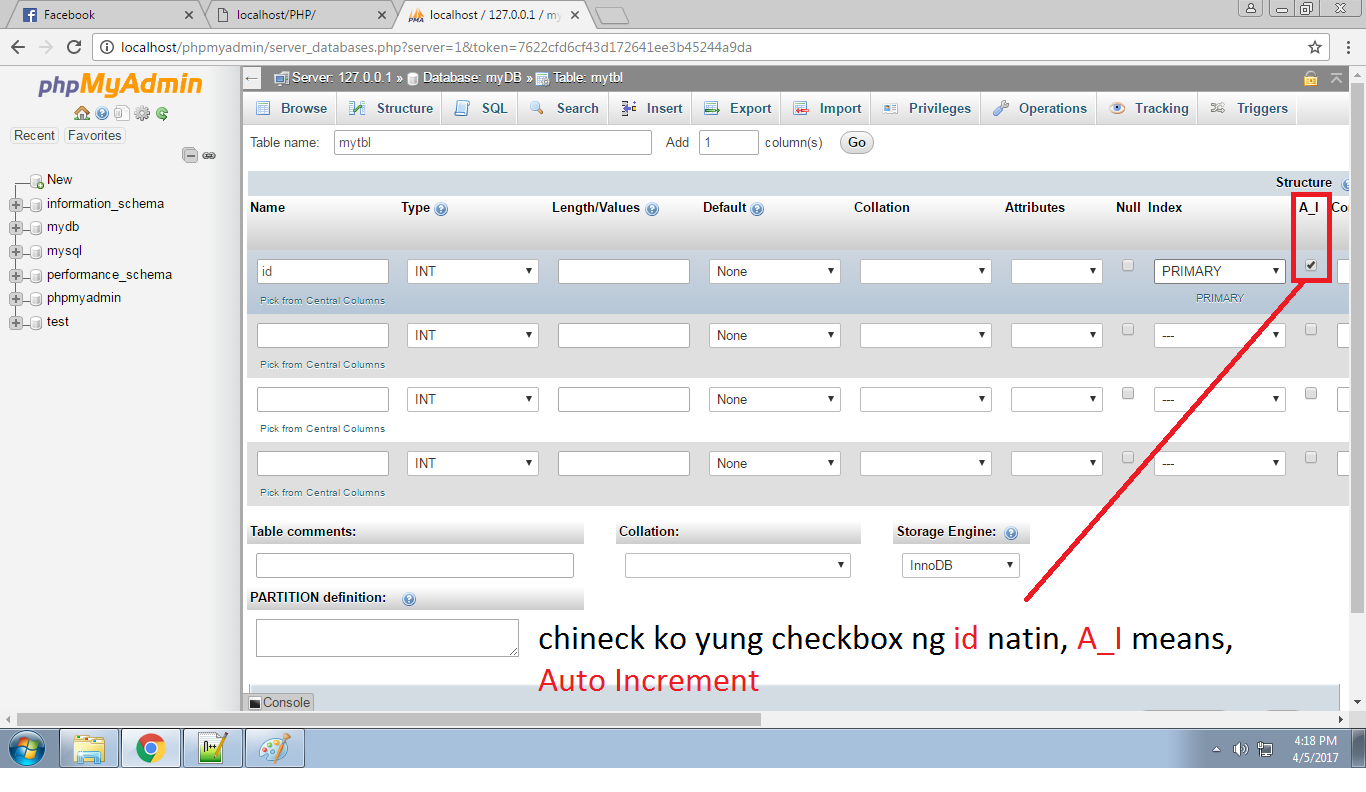1366x792 pixels.
Task: Open the phpMyAdmin home icon
Action: (x=81, y=114)
